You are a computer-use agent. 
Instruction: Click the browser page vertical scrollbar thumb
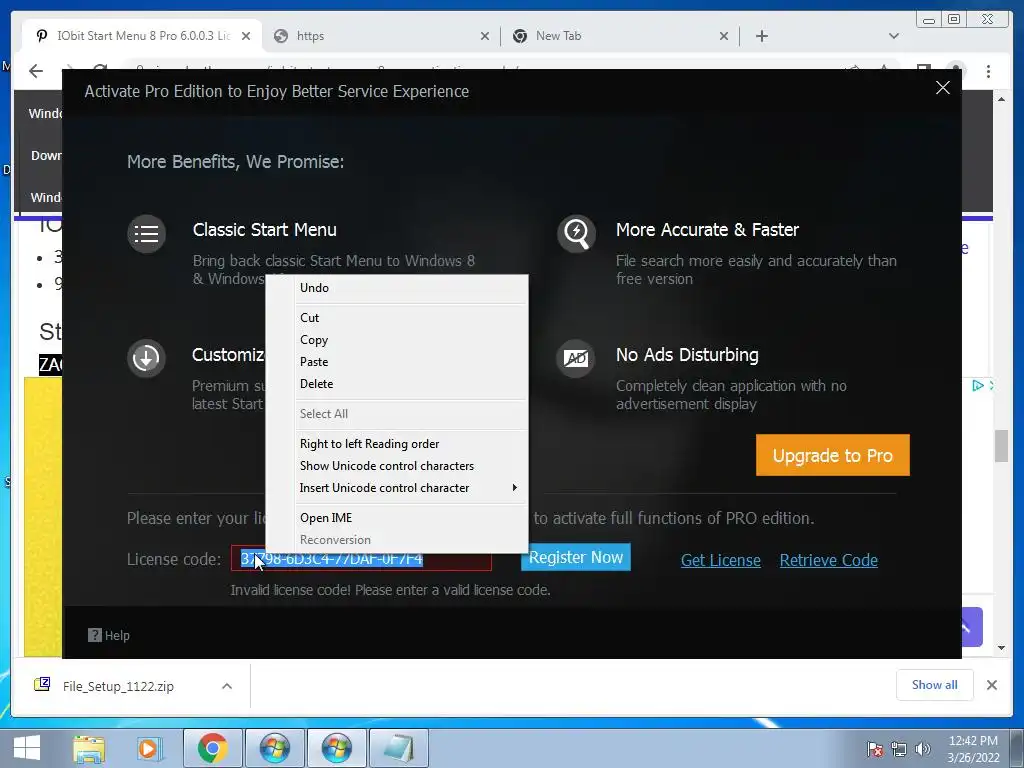(1001, 446)
